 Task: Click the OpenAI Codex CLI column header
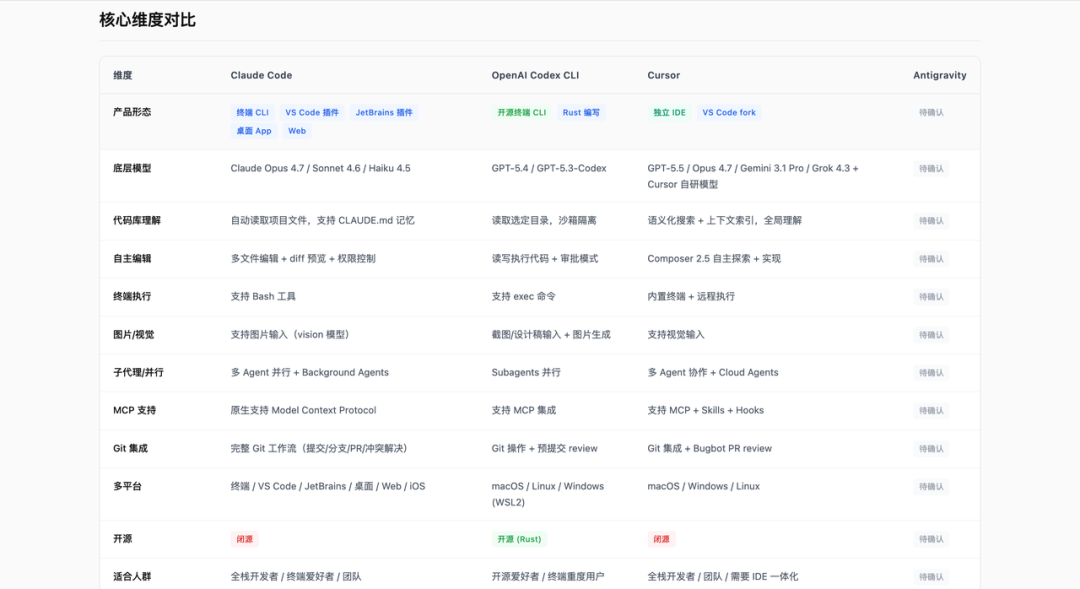535,75
